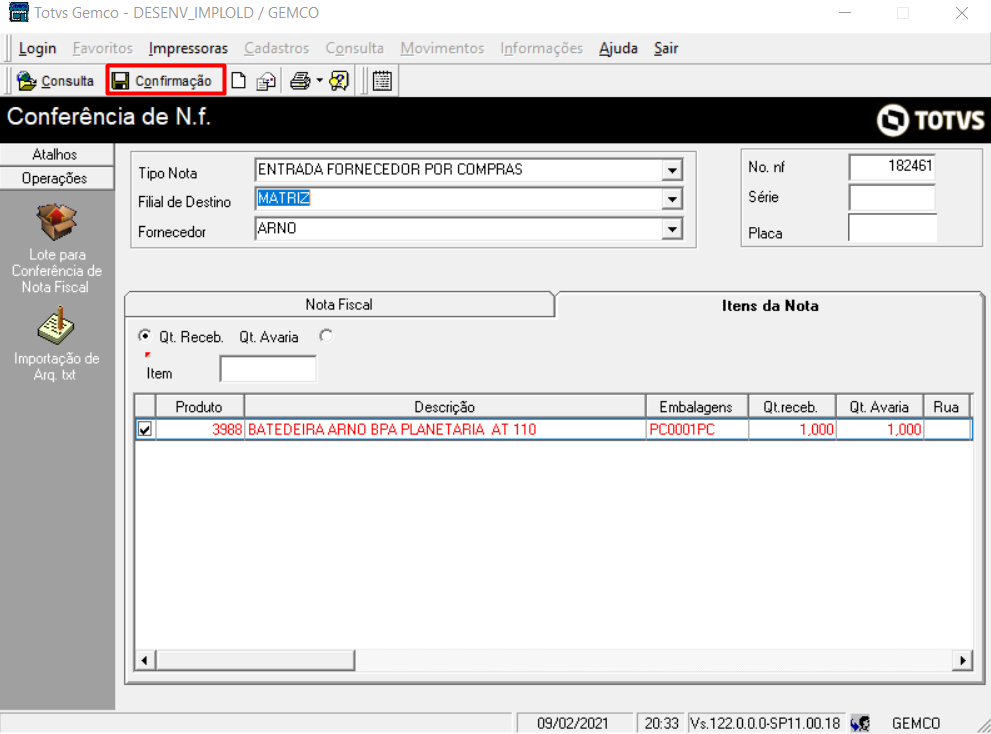
Task: Click the blank new document icon
Action: pyautogui.click(x=238, y=81)
